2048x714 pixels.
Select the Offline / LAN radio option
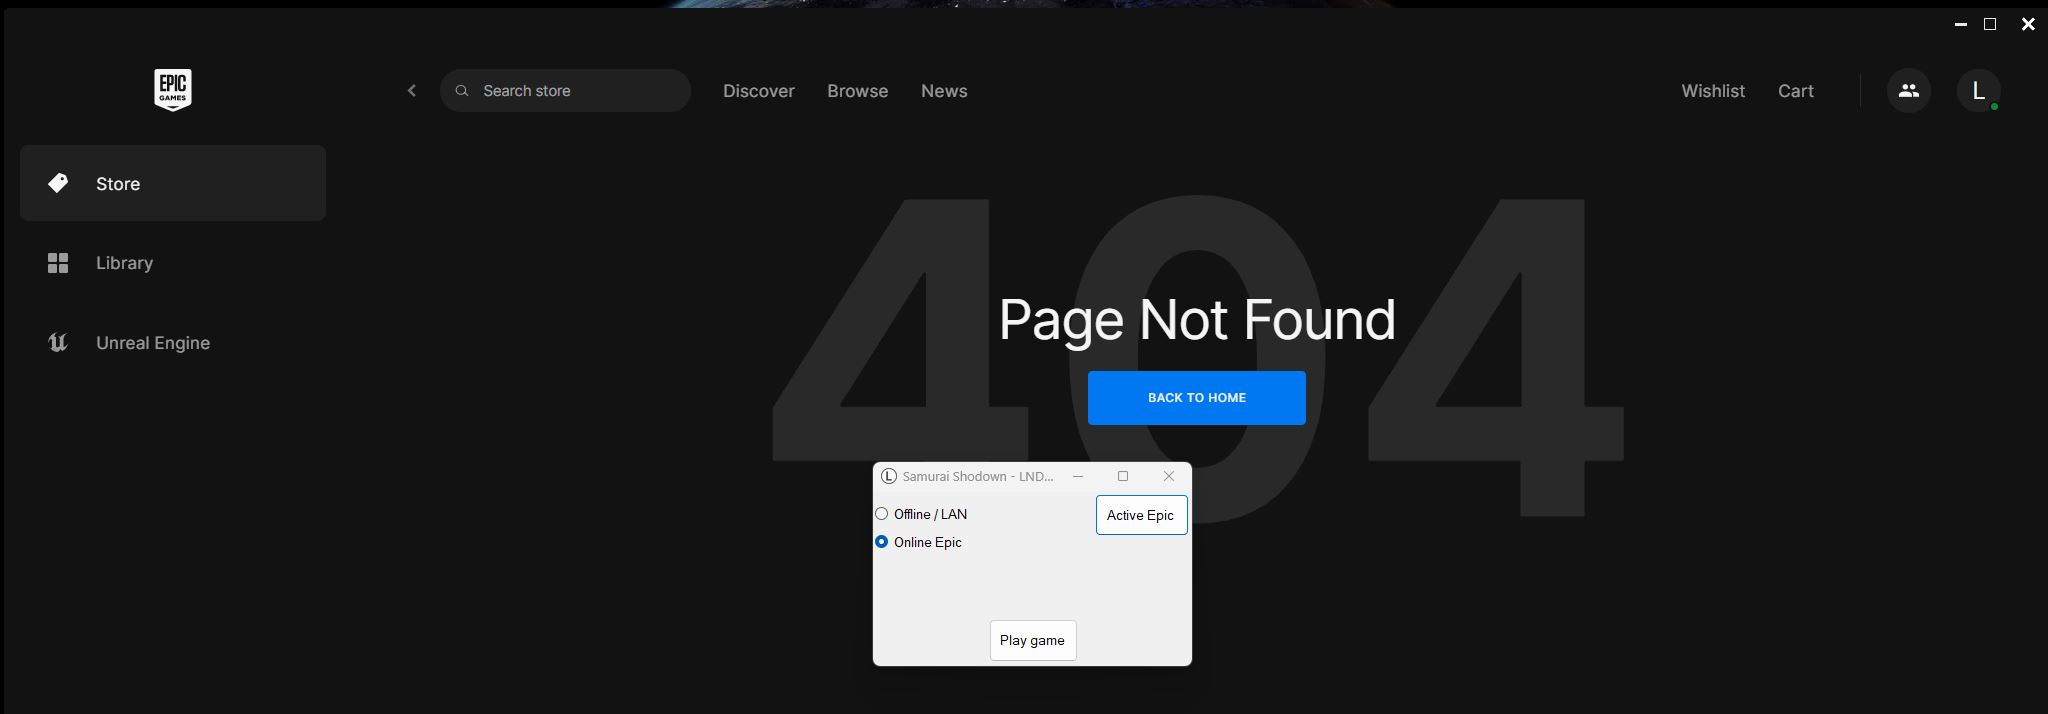882,514
